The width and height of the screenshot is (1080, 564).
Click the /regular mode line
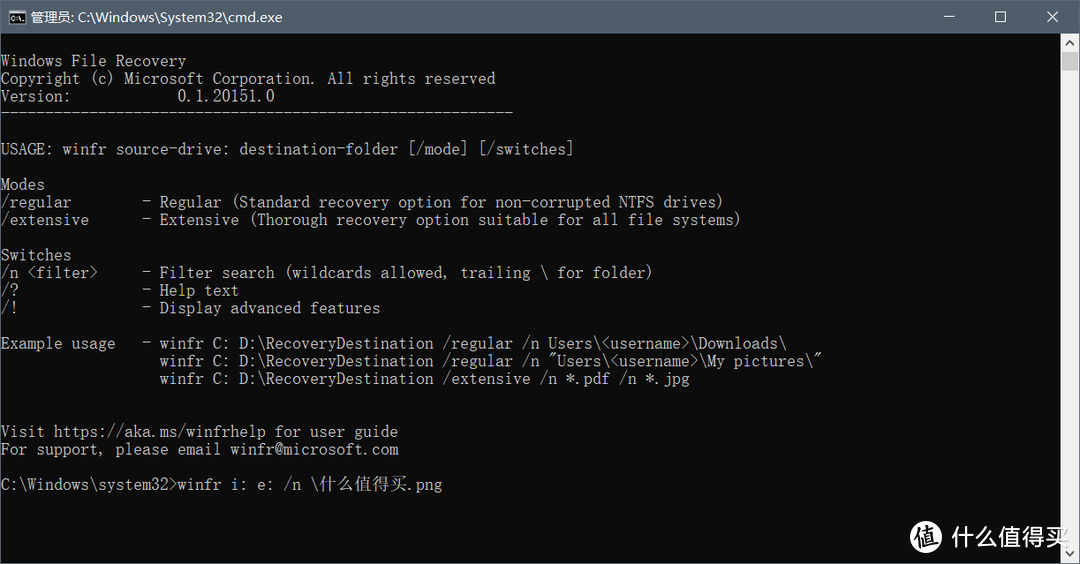[362, 202]
